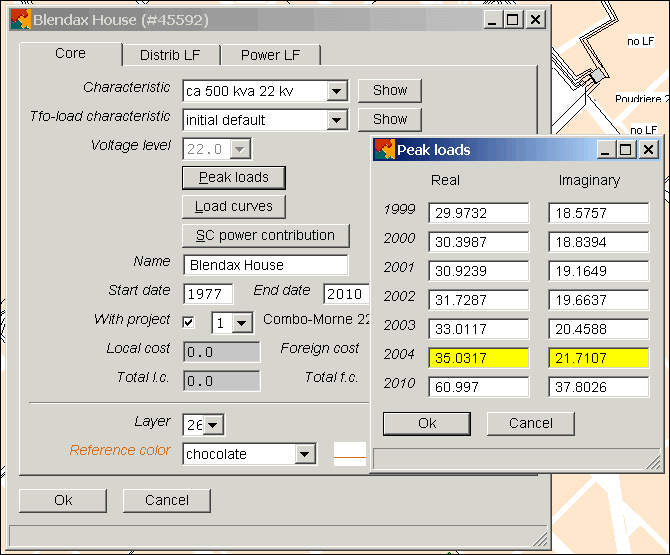Click the Blendax House window title icon
The height and width of the screenshot is (555, 670).
(20, 20)
